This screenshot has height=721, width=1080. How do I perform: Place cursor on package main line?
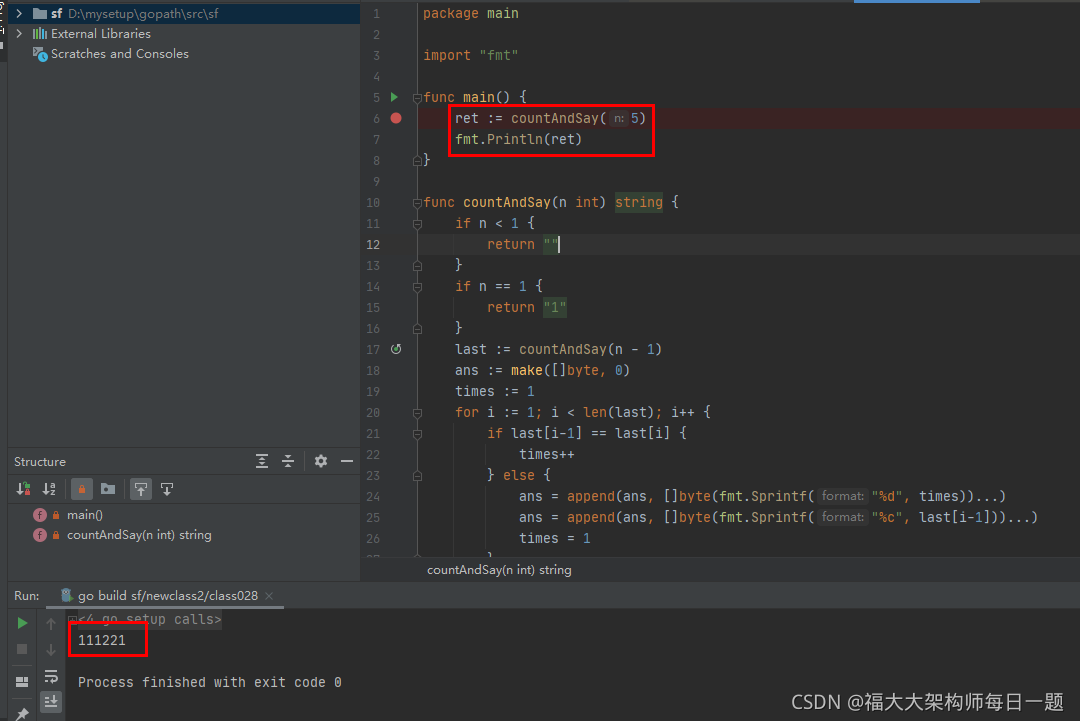click(471, 13)
